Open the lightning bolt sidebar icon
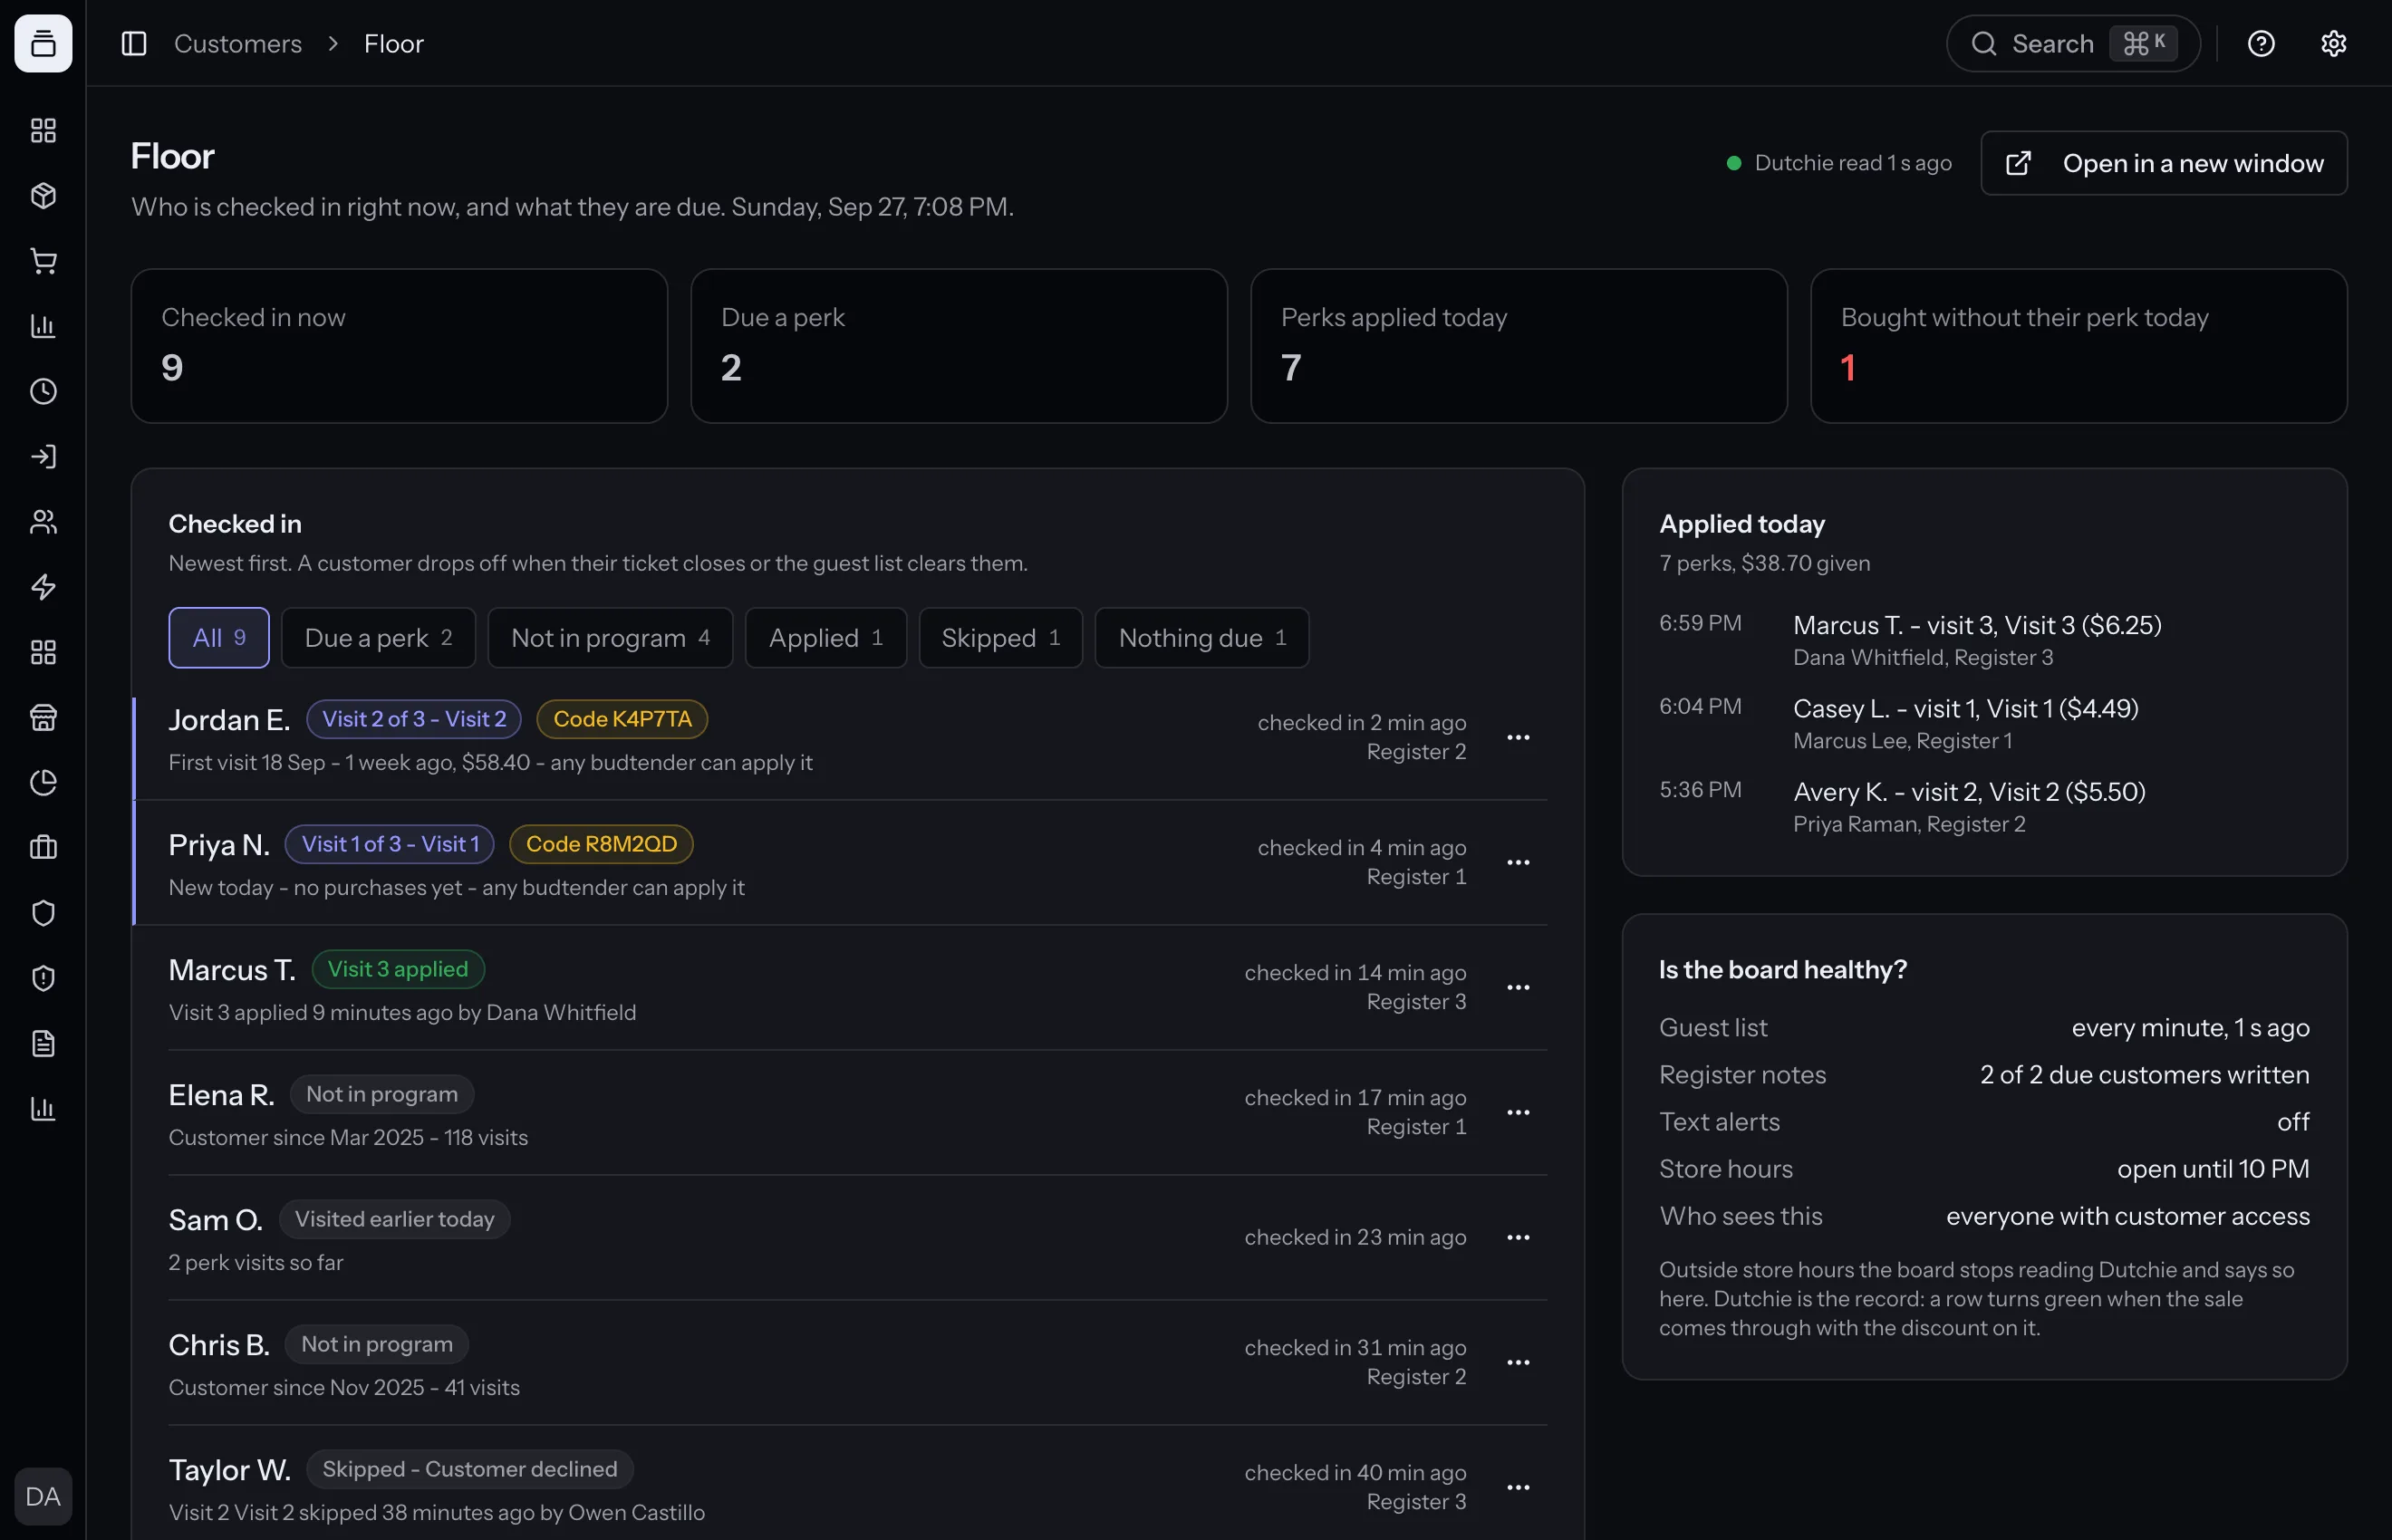The height and width of the screenshot is (1540, 2392). click(x=43, y=587)
